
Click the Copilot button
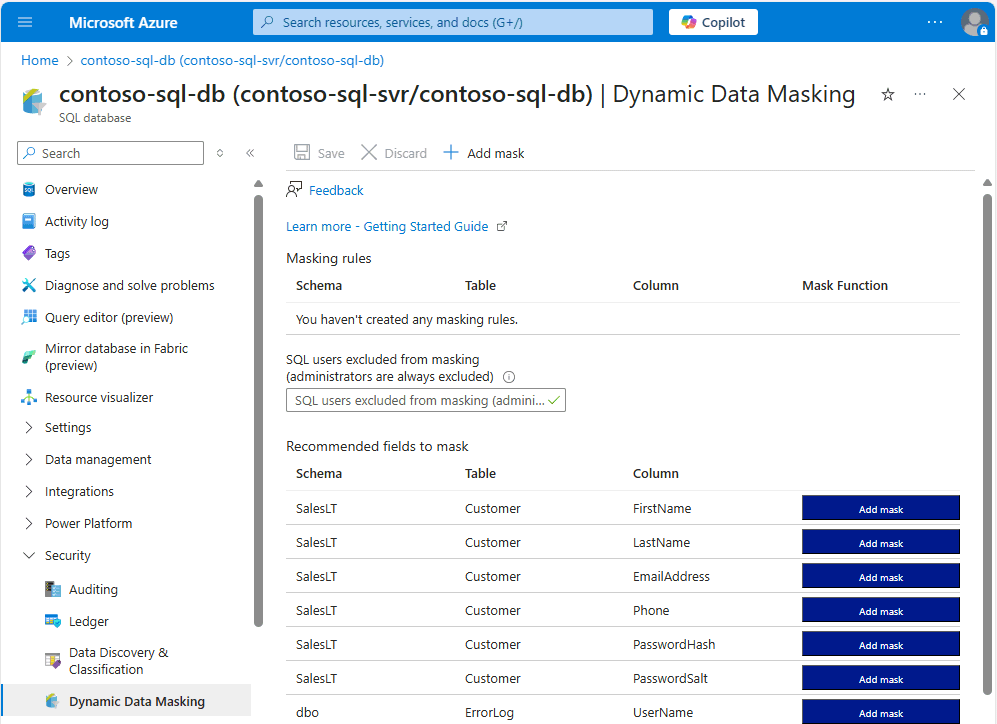coord(713,22)
